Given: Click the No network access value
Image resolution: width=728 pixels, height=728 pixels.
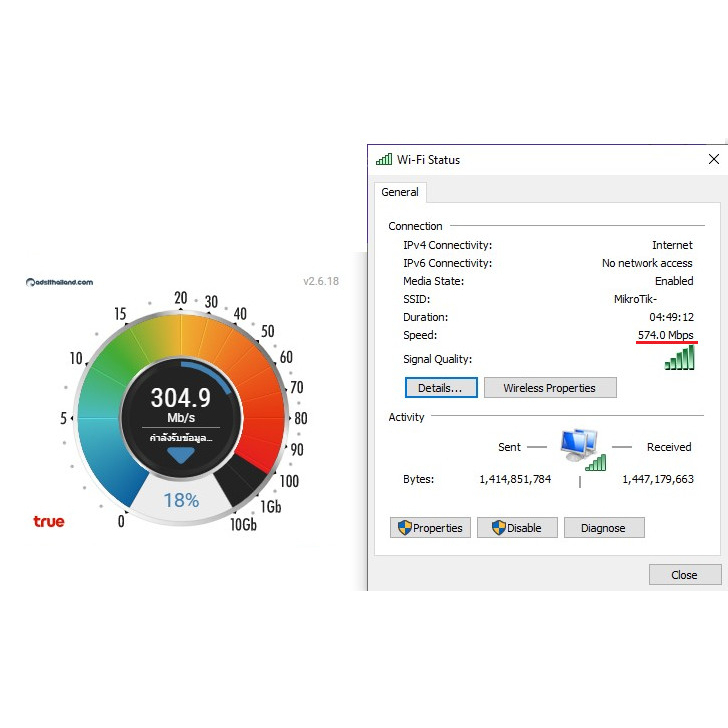Looking at the screenshot, I should [x=647, y=263].
